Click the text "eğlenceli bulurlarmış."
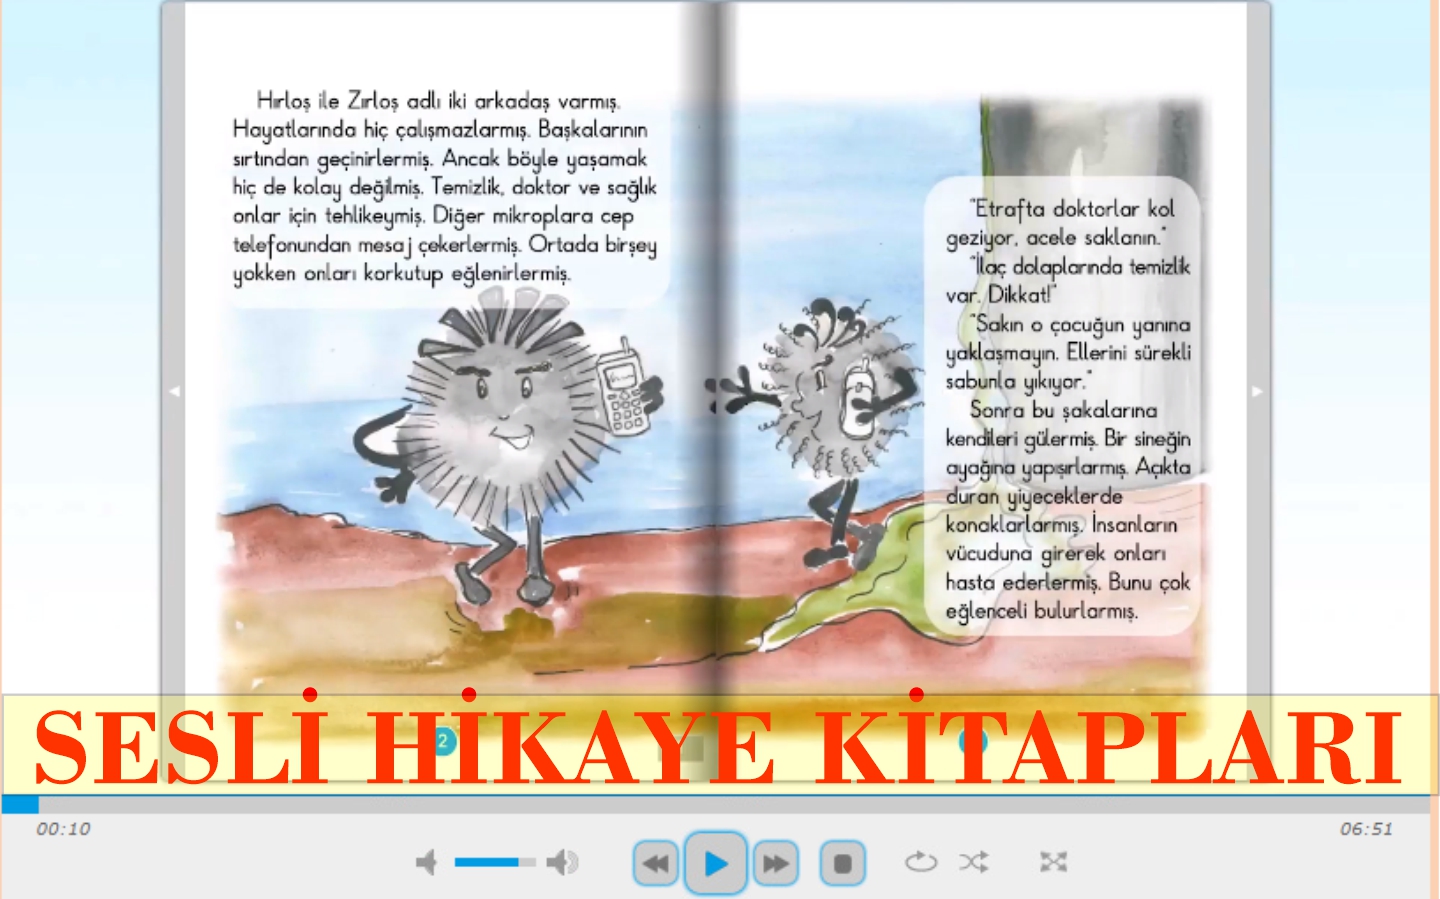 click(1041, 610)
